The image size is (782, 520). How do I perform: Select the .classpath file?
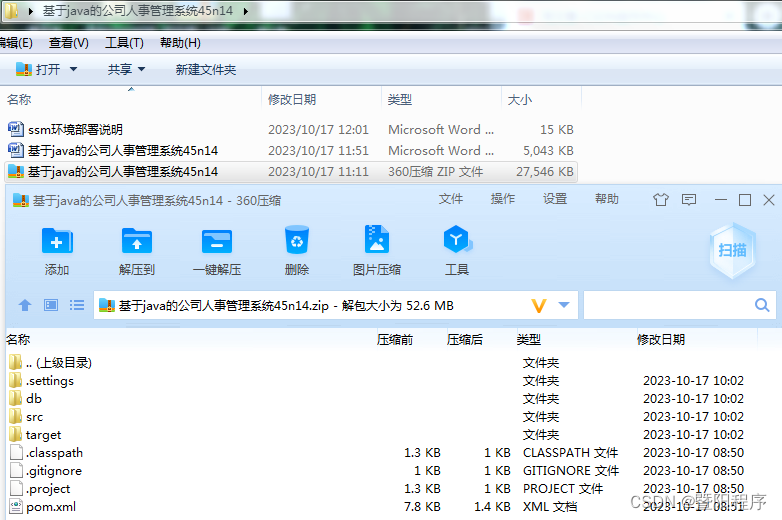54,453
